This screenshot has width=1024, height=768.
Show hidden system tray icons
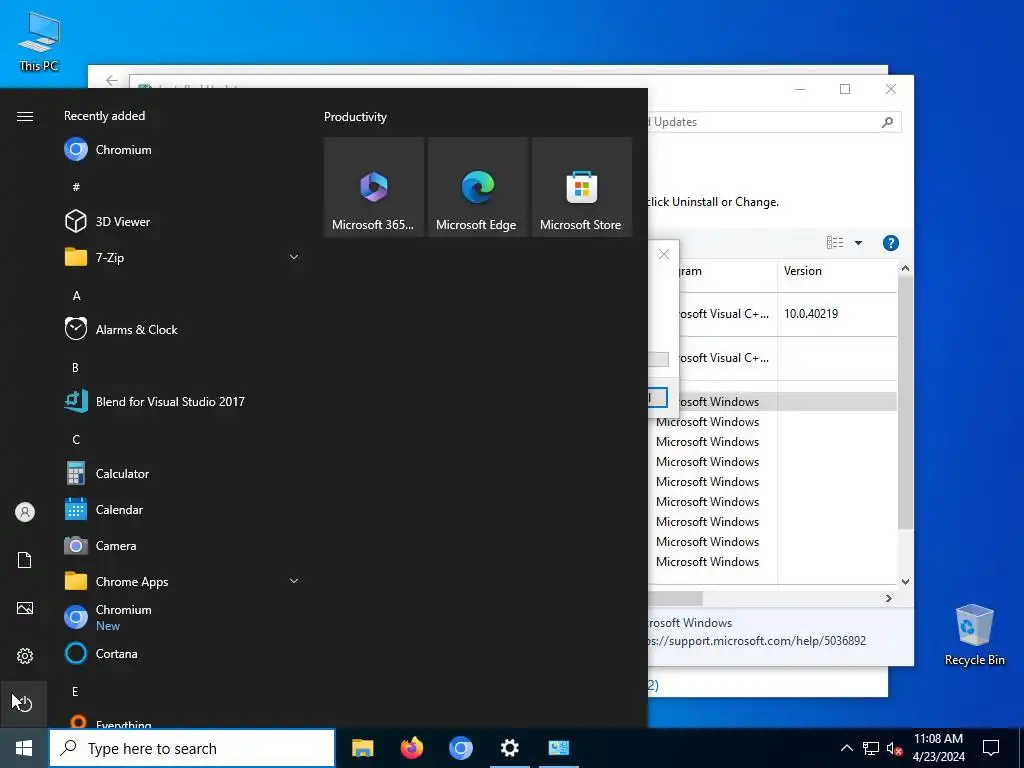click(846, 748)
